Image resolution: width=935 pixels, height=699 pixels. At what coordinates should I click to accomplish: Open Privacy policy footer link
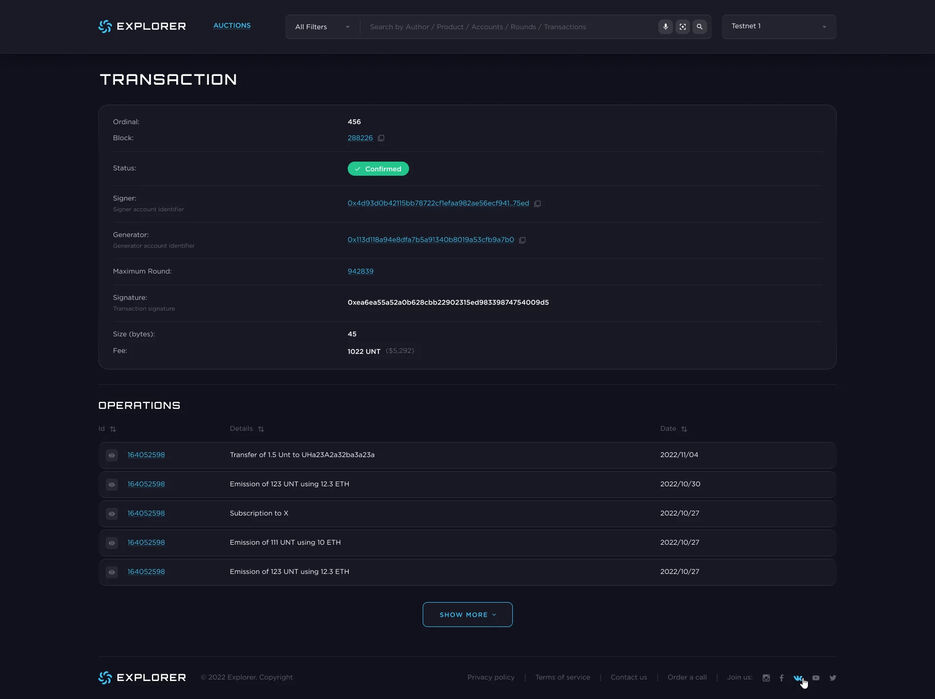(x=491, y=678)
